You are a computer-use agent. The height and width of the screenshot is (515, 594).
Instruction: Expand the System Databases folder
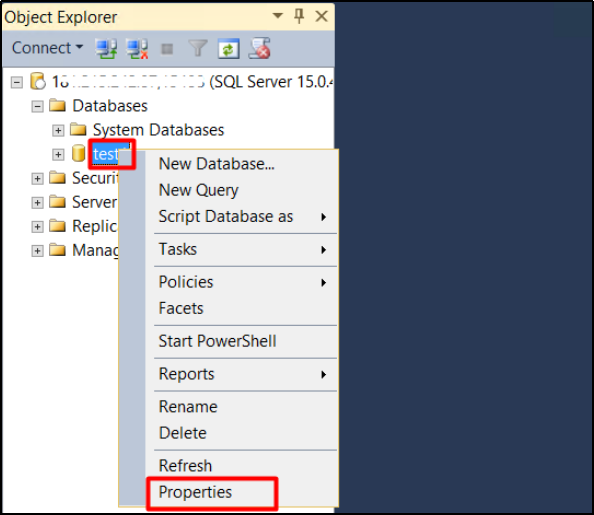tap(58, 131)
